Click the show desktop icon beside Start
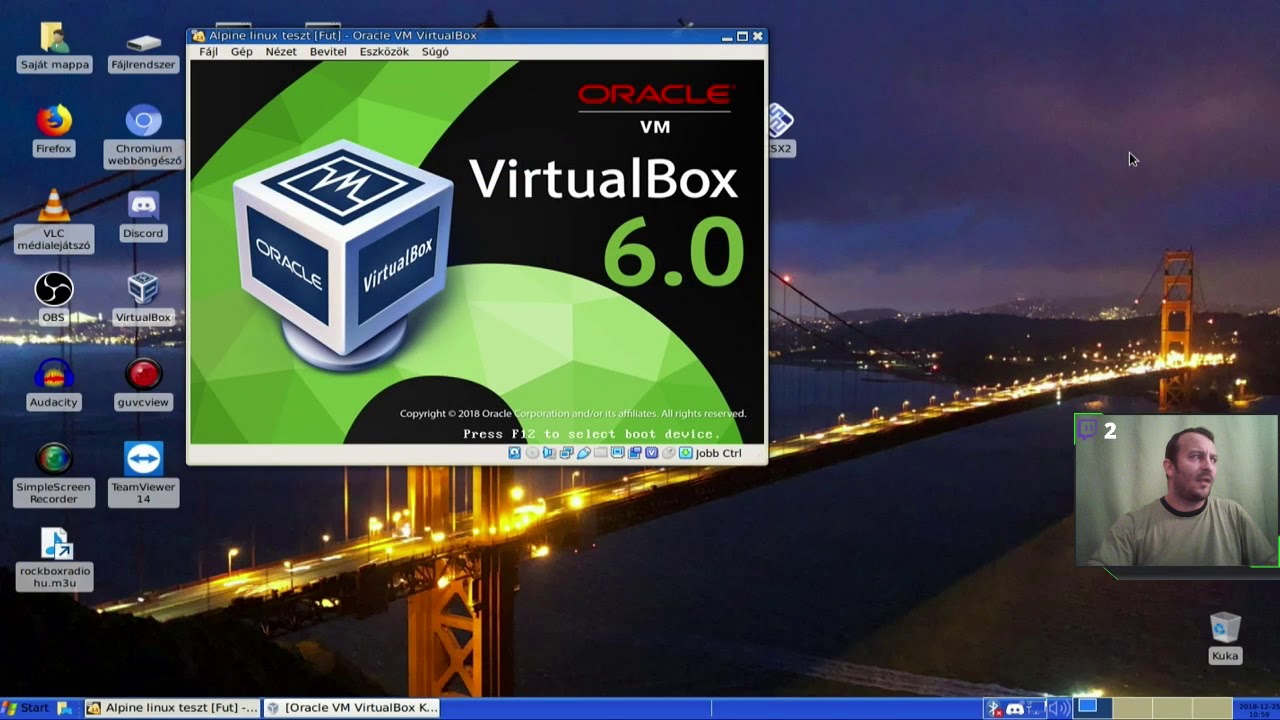This screenshot has width=1280, height=720. (x=65, y=708)
